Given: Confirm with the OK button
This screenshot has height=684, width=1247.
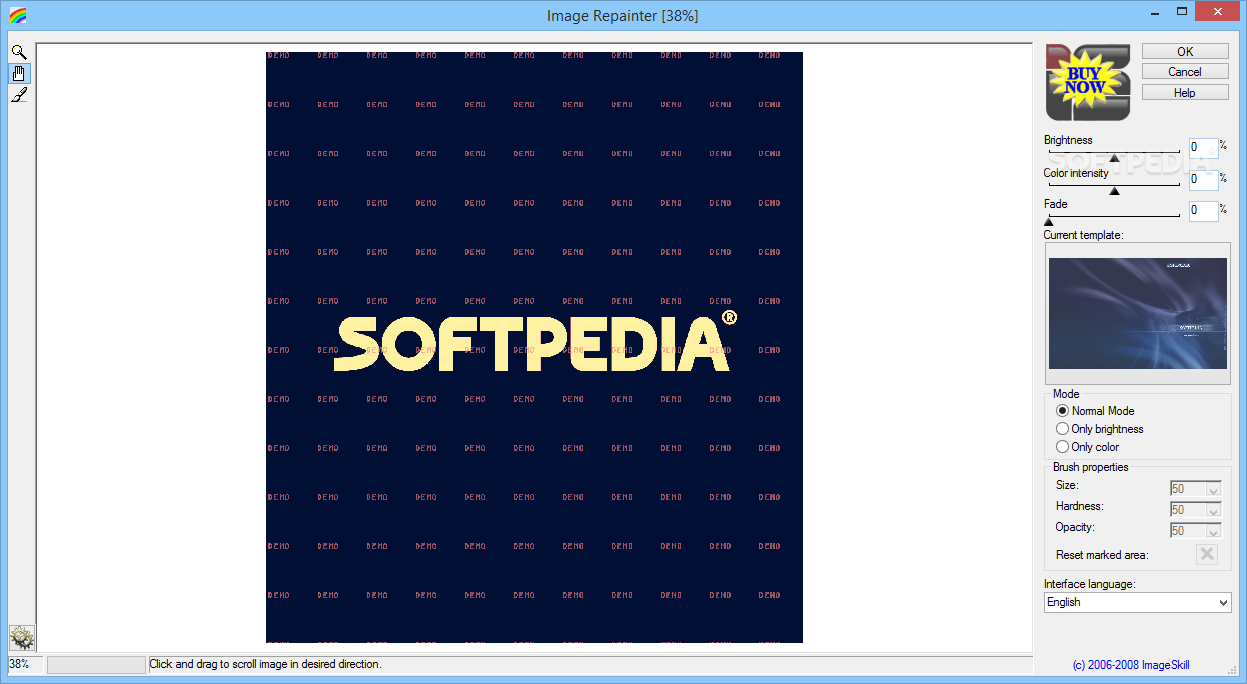Looking at the screenshot, I should [1185, 51].
